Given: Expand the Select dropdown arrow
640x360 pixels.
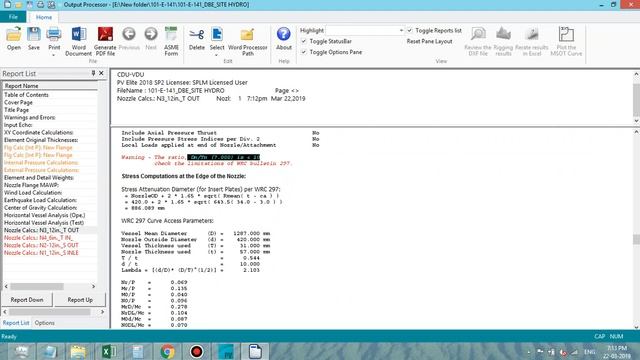Looking at the screenshot, I should pos(217,55).
